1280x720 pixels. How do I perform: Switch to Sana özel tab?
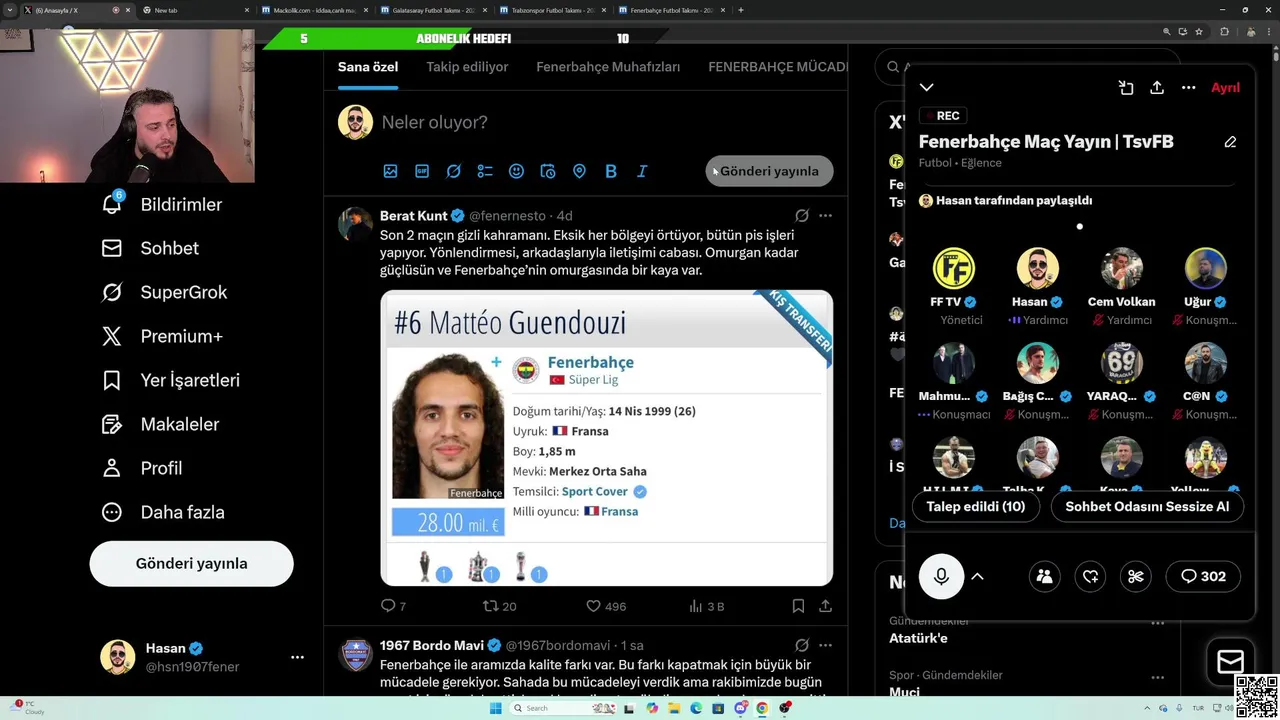pyautogui.click(x=368, y=67)
